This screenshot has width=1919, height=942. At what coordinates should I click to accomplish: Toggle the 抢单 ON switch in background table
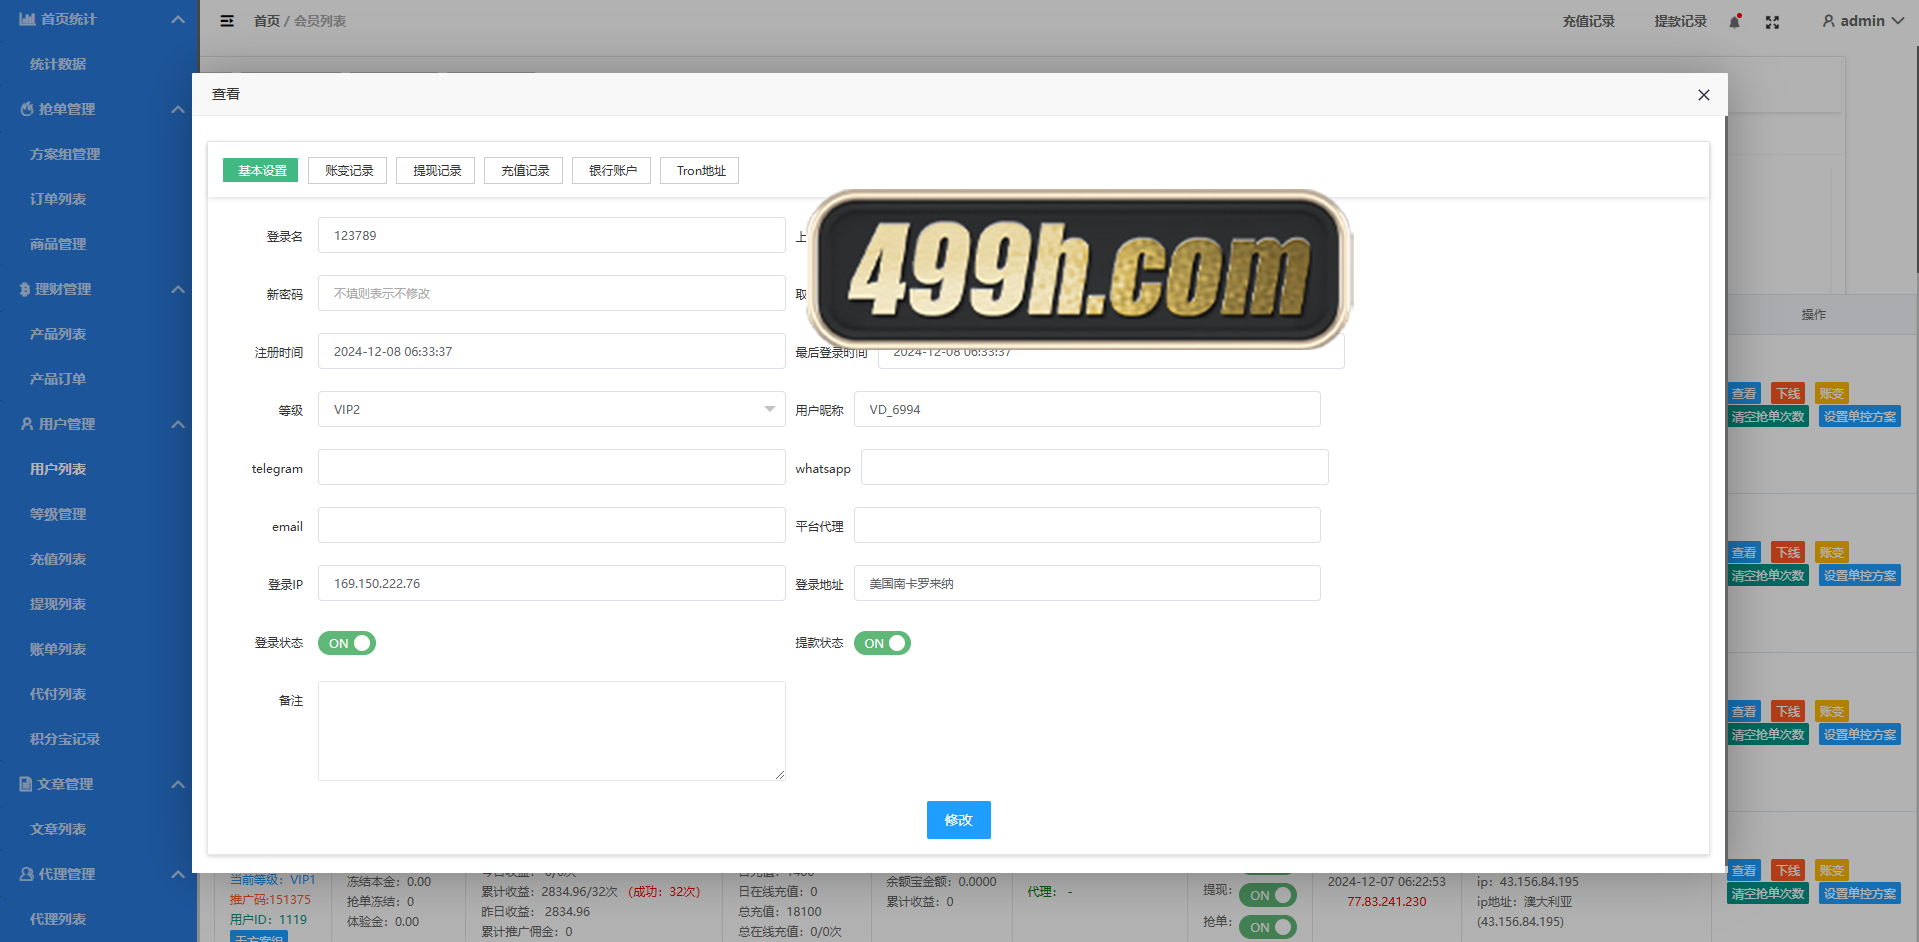1267,927
